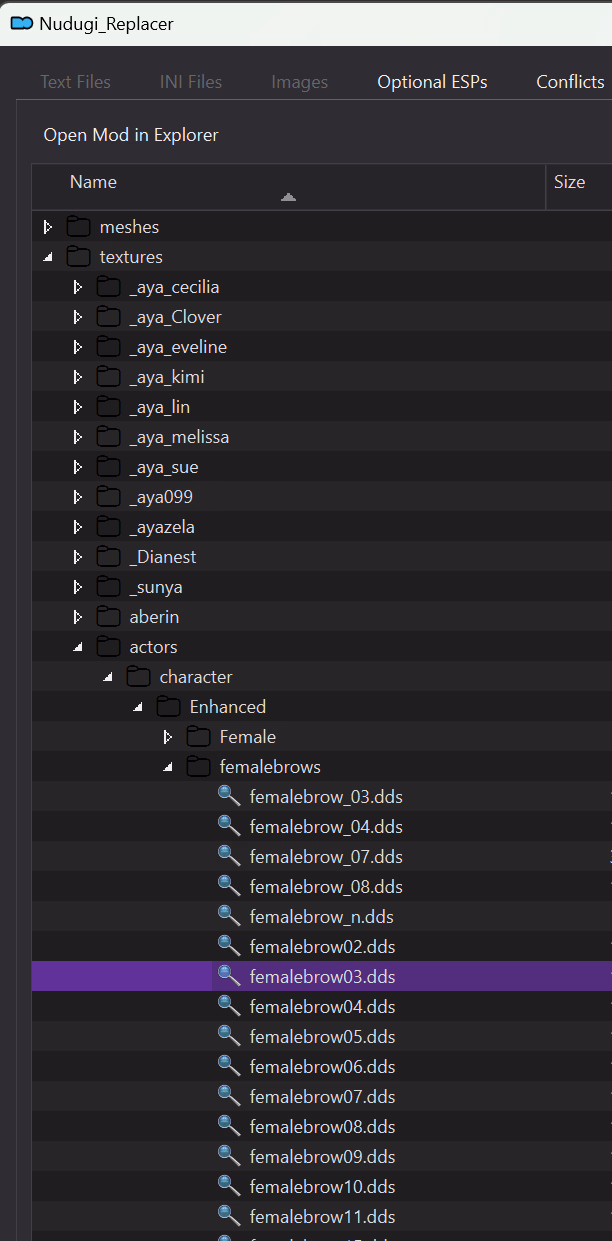Collapse the actors folder
The image size is (612, 1241).
click(x=78, y=647)
